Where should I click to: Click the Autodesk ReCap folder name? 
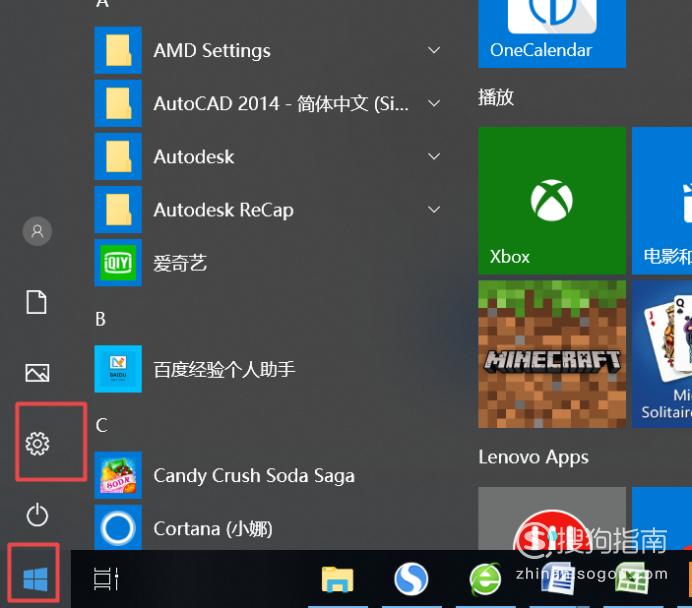223,210
